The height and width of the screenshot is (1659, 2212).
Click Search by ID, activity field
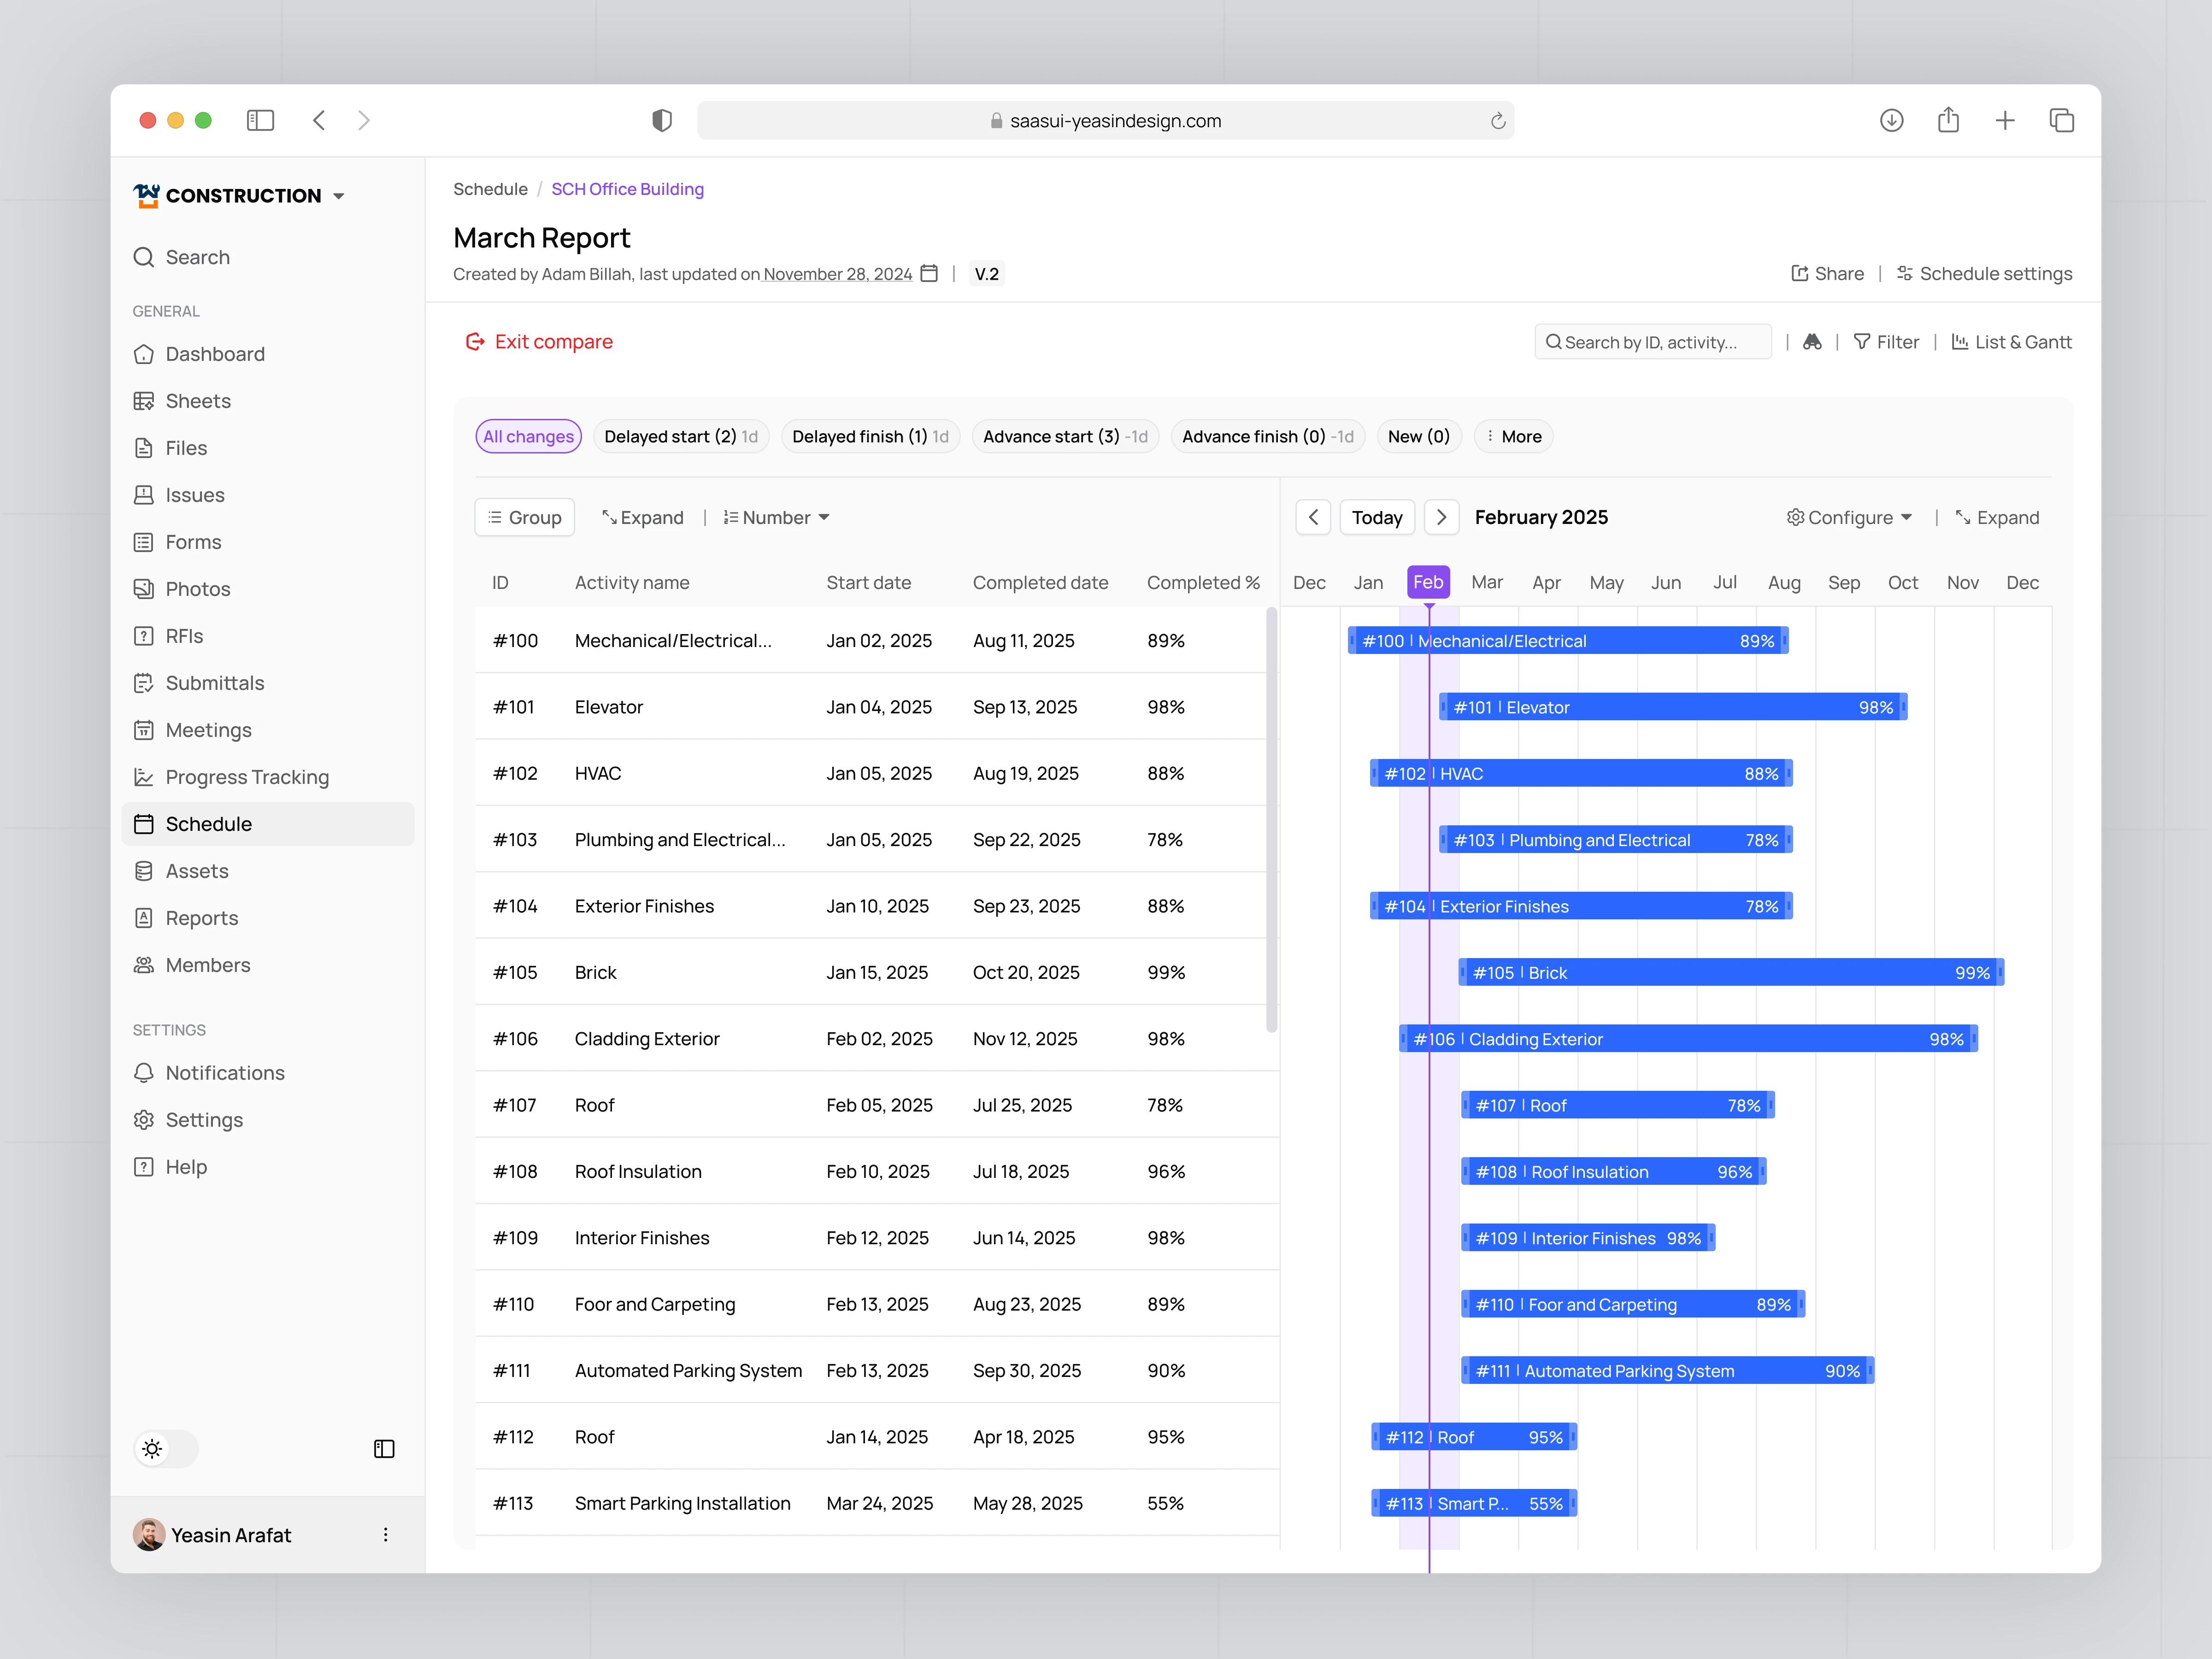coord(1652,342)
